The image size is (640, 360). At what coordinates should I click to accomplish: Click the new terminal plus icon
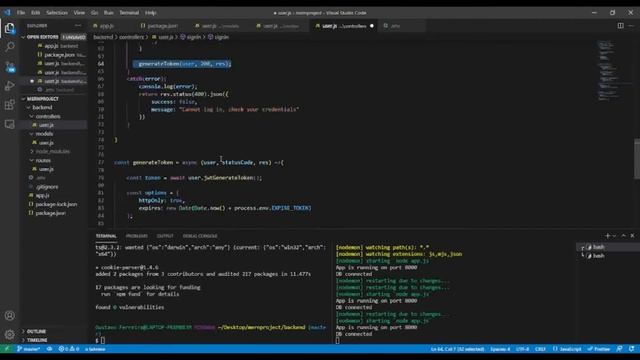pos(607,236)
